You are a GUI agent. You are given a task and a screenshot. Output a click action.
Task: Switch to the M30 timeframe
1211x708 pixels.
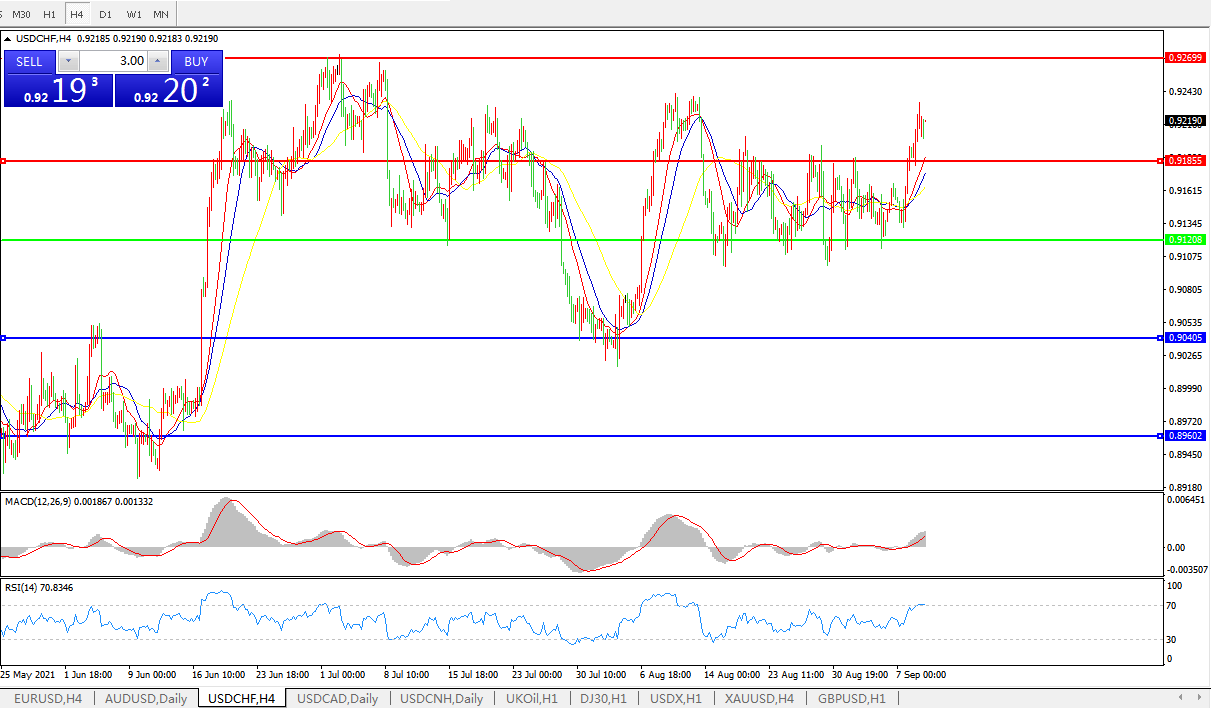click(23, 14)
